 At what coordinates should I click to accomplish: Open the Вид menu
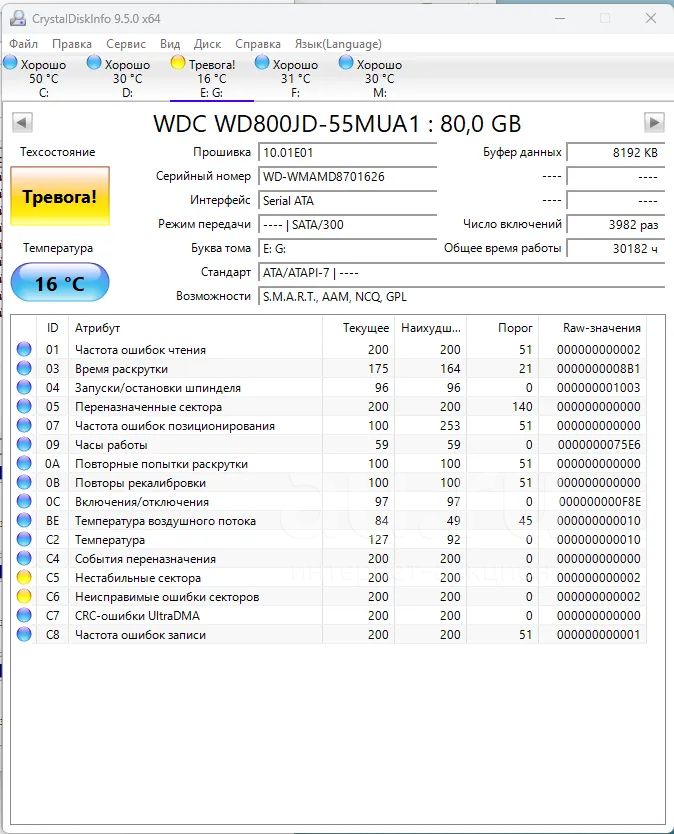tap(170, 44)
